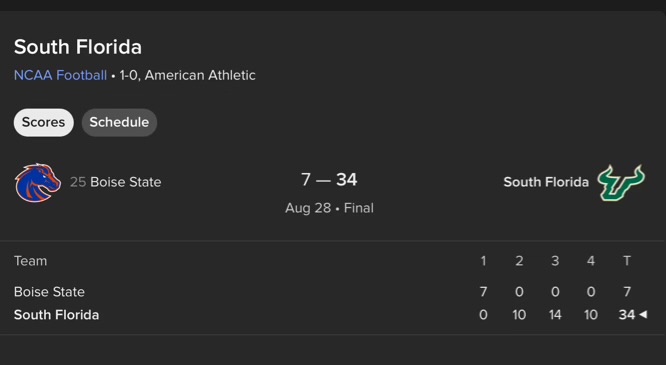
Task: Click the 1-0, American Athletic record text
Action: (x=187, y=75)
